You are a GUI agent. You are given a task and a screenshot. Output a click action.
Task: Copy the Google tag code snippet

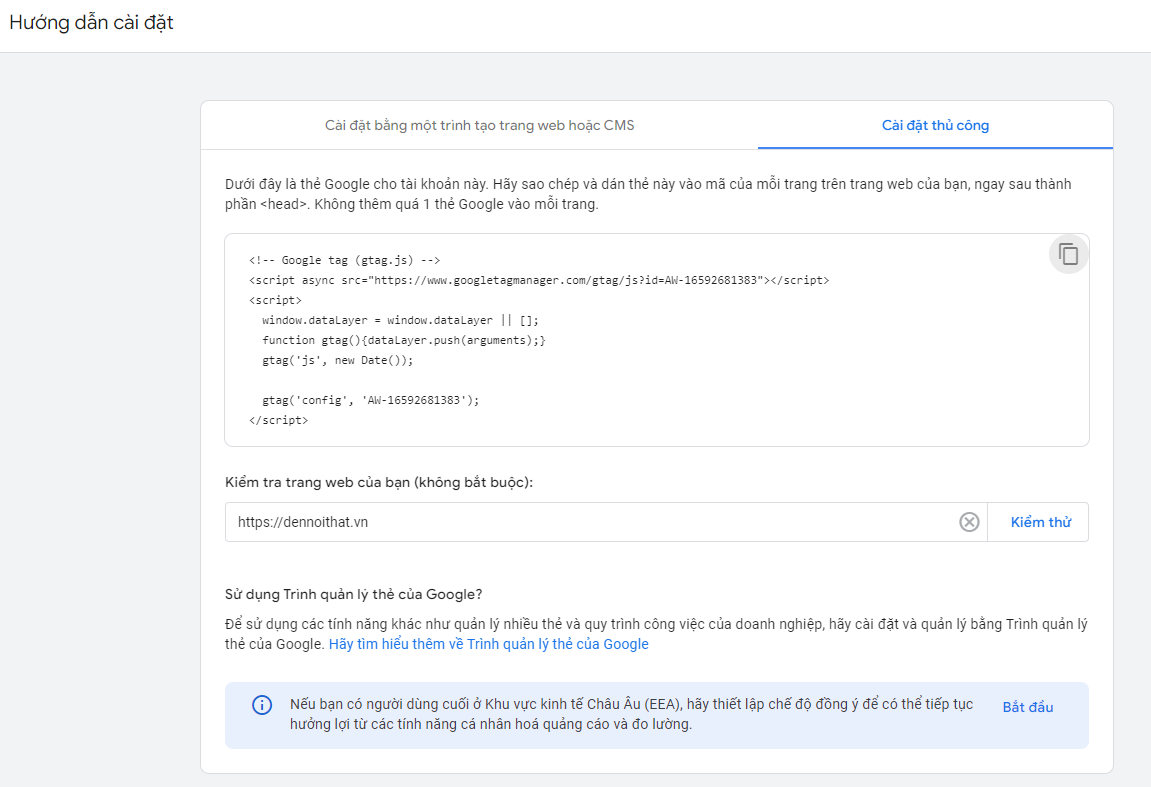1068,254
